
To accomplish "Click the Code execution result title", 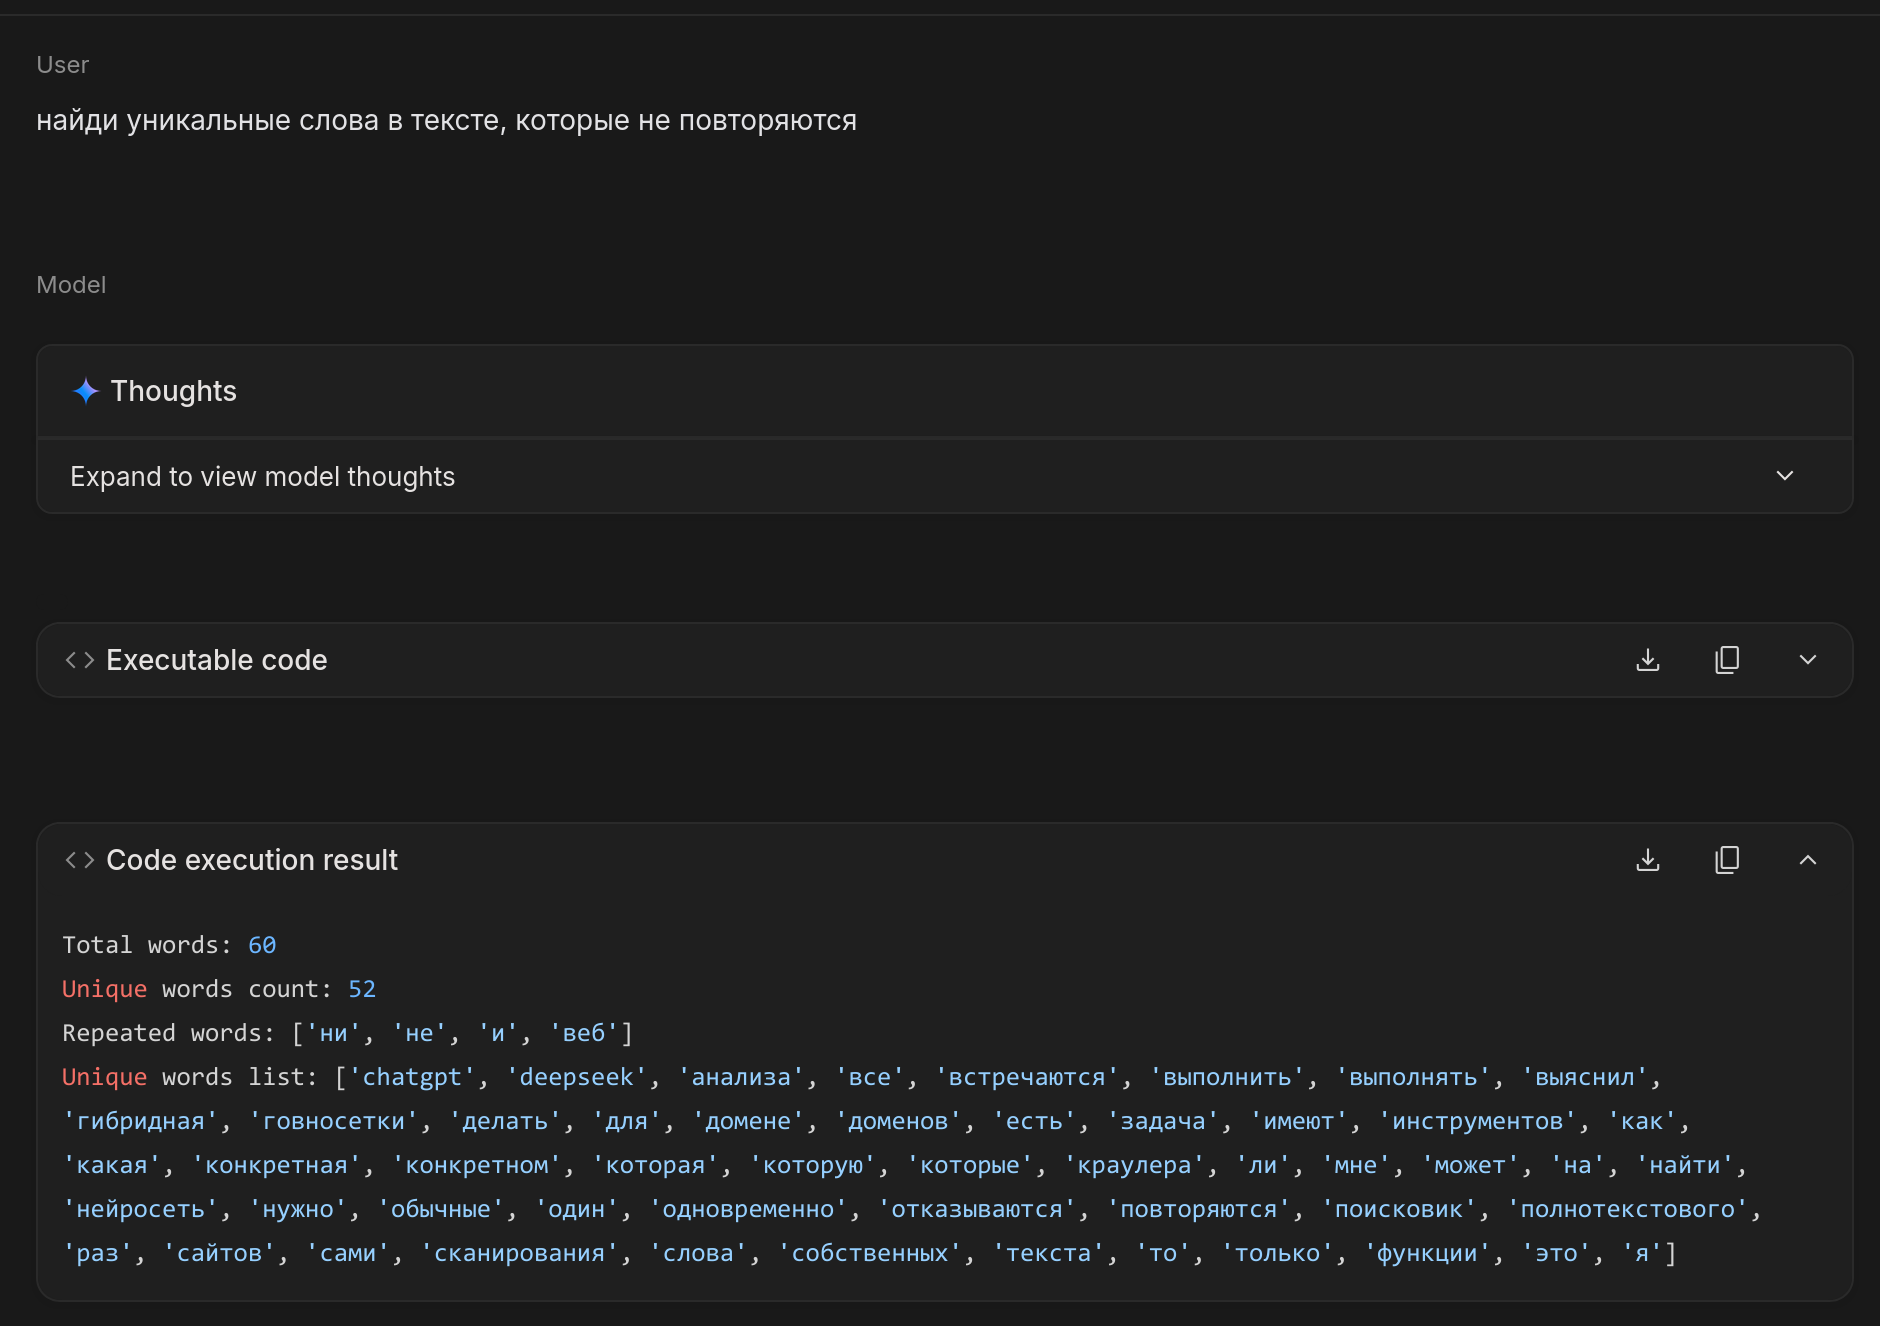I will (252, 860).
